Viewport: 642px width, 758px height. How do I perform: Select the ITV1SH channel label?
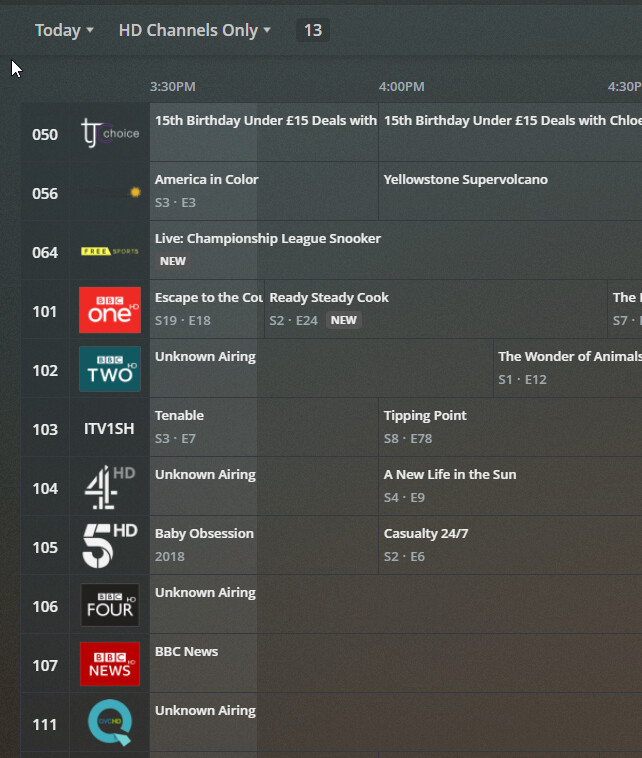coord(109,428)
